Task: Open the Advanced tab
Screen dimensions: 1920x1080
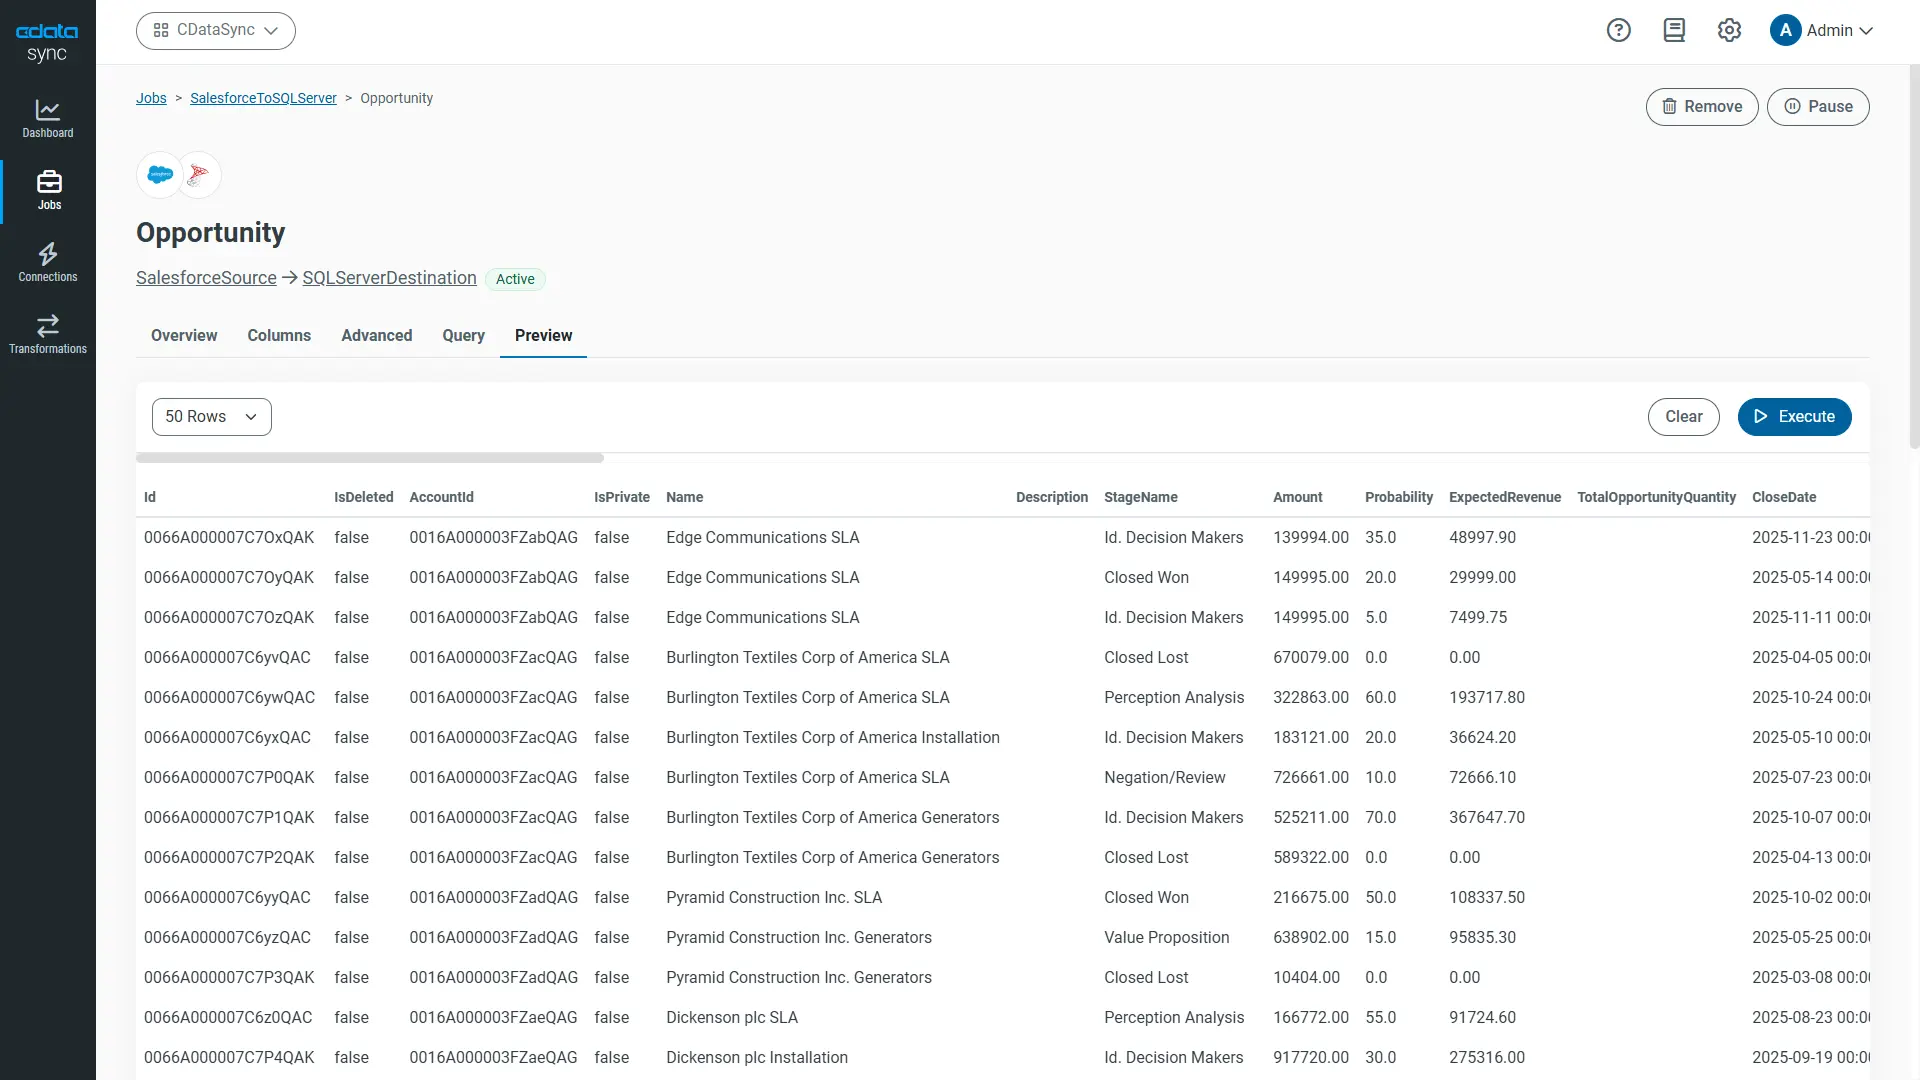Action: tap(376, 336)
